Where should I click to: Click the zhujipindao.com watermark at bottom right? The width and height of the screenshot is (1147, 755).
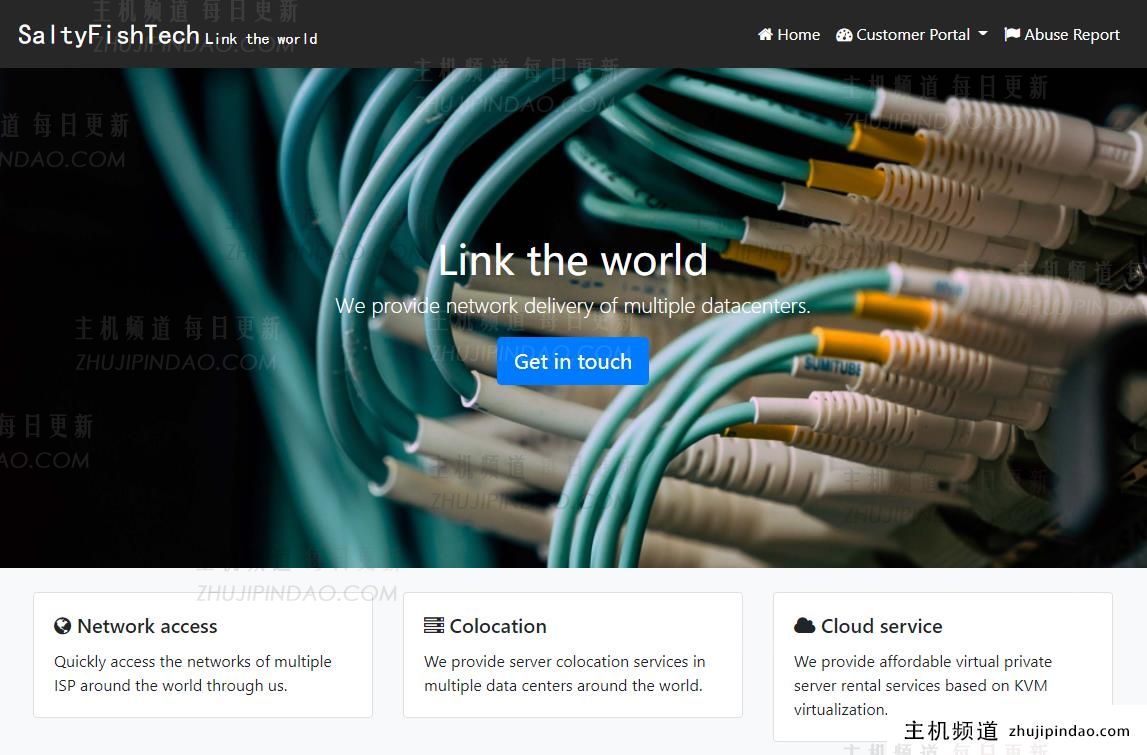tap(1069, 731)
